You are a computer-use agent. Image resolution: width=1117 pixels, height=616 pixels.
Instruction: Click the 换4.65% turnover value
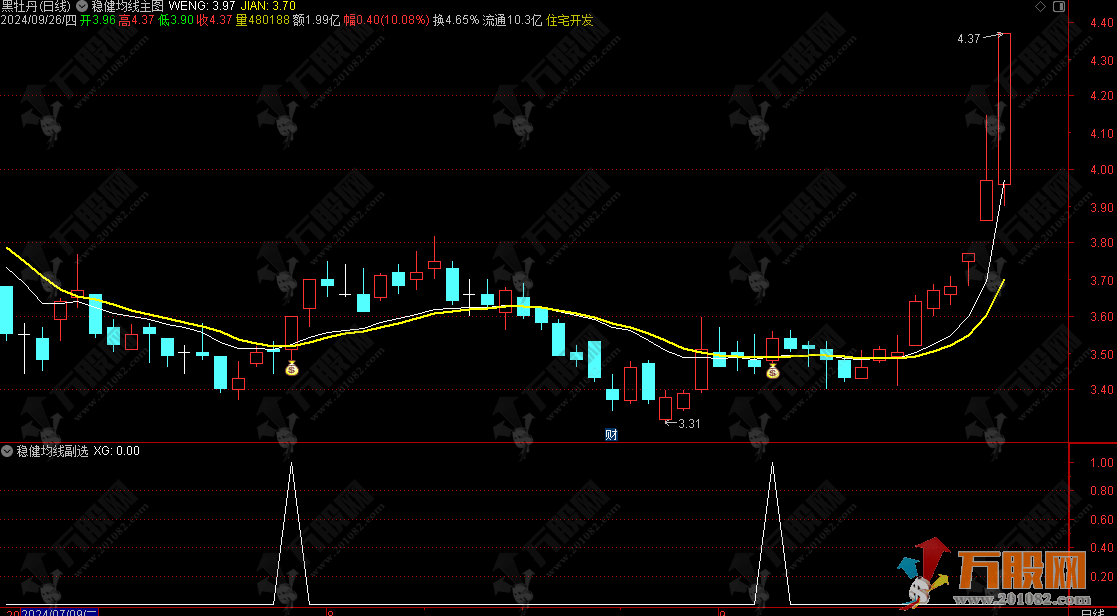[x=456, y=20]
